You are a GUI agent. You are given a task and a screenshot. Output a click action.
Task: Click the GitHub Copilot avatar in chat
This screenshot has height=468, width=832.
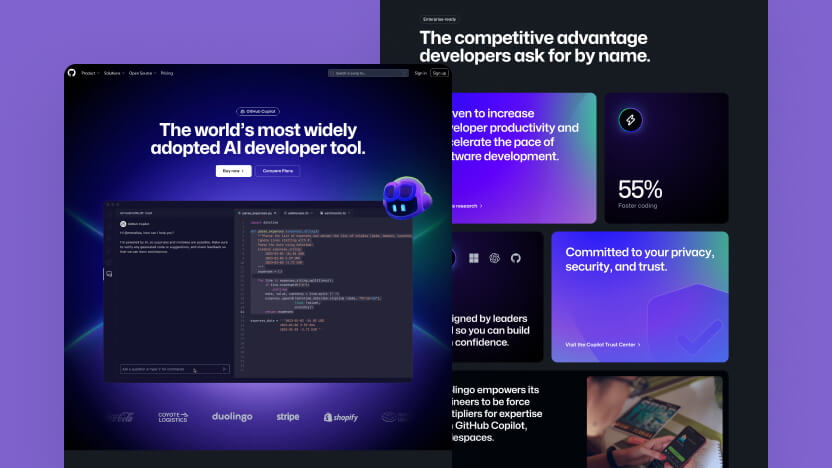tap(123, 224)
